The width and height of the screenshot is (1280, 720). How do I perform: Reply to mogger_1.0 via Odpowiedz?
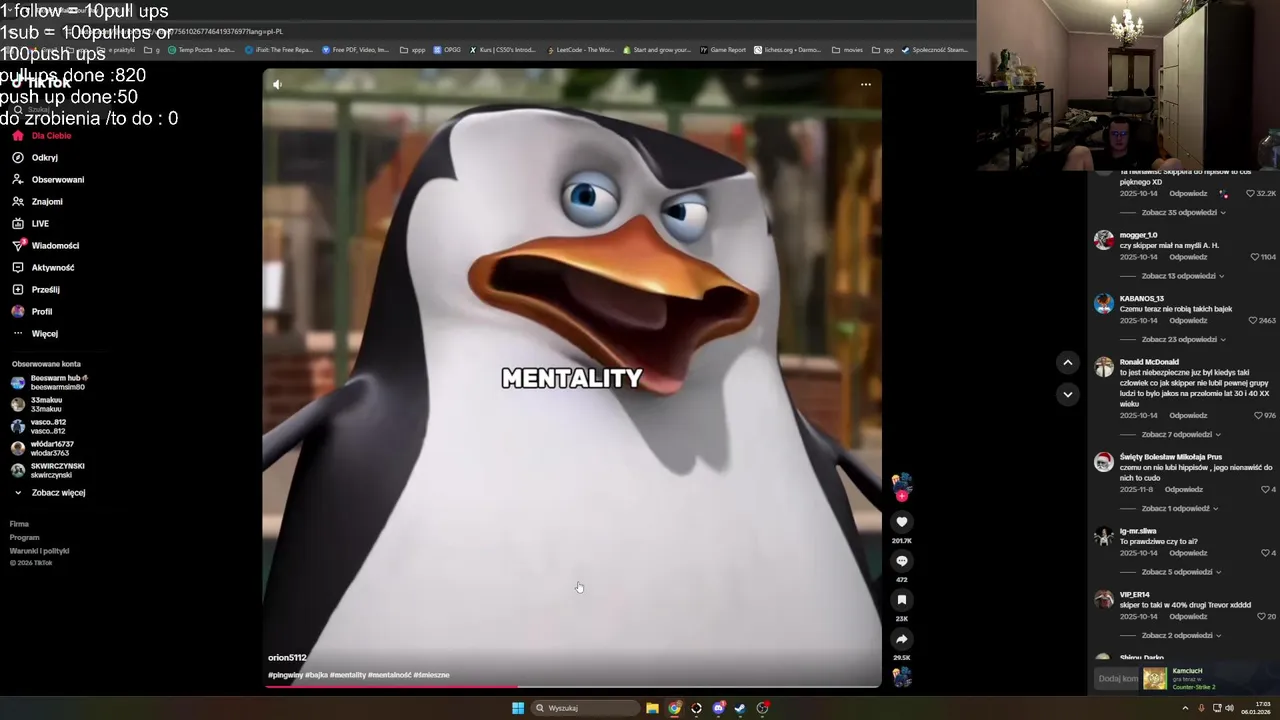[x=1188, y=257]
